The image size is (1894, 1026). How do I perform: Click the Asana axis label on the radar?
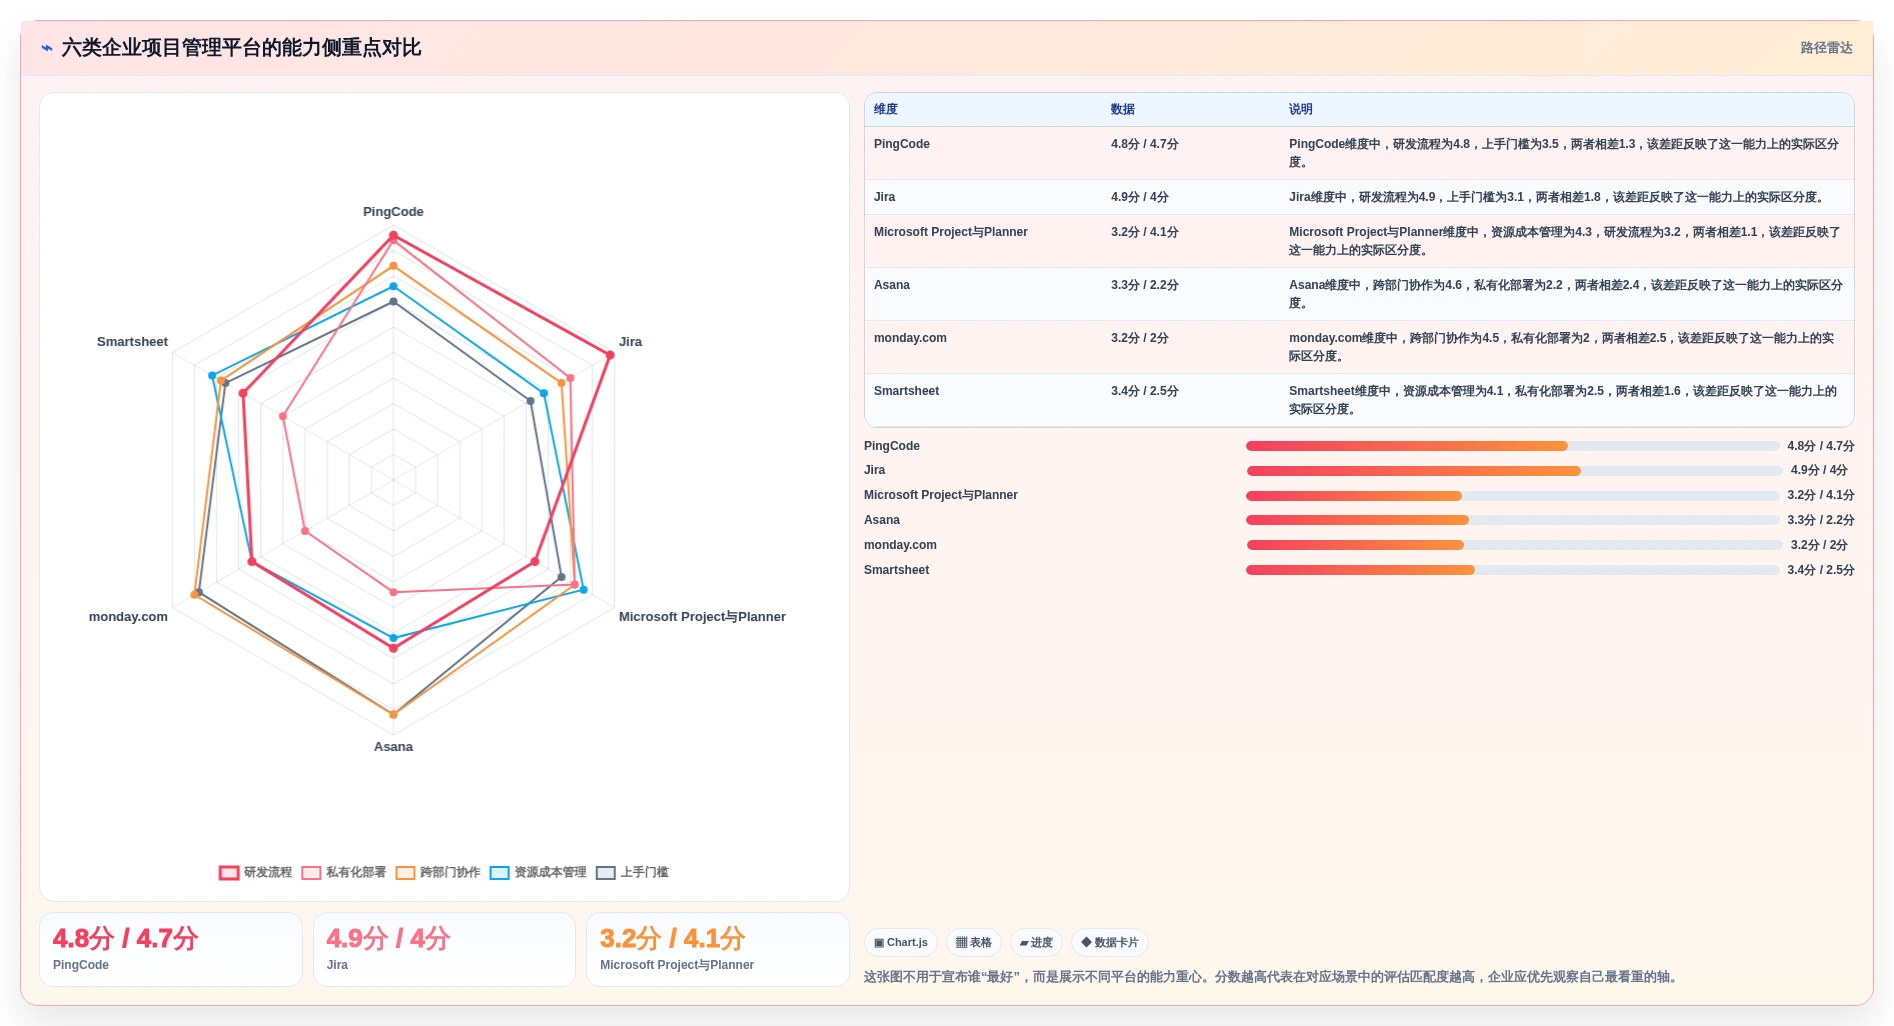tap(393, 747)
